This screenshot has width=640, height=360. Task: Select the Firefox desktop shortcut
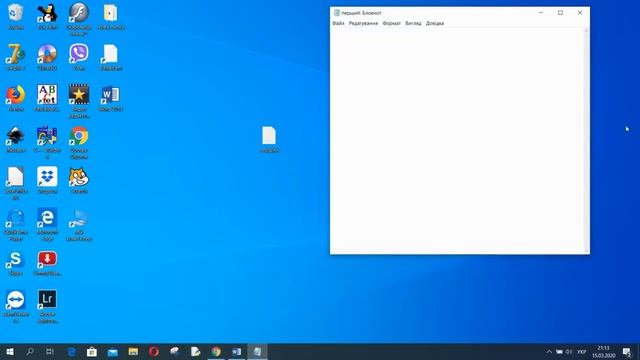pos(16,98)
